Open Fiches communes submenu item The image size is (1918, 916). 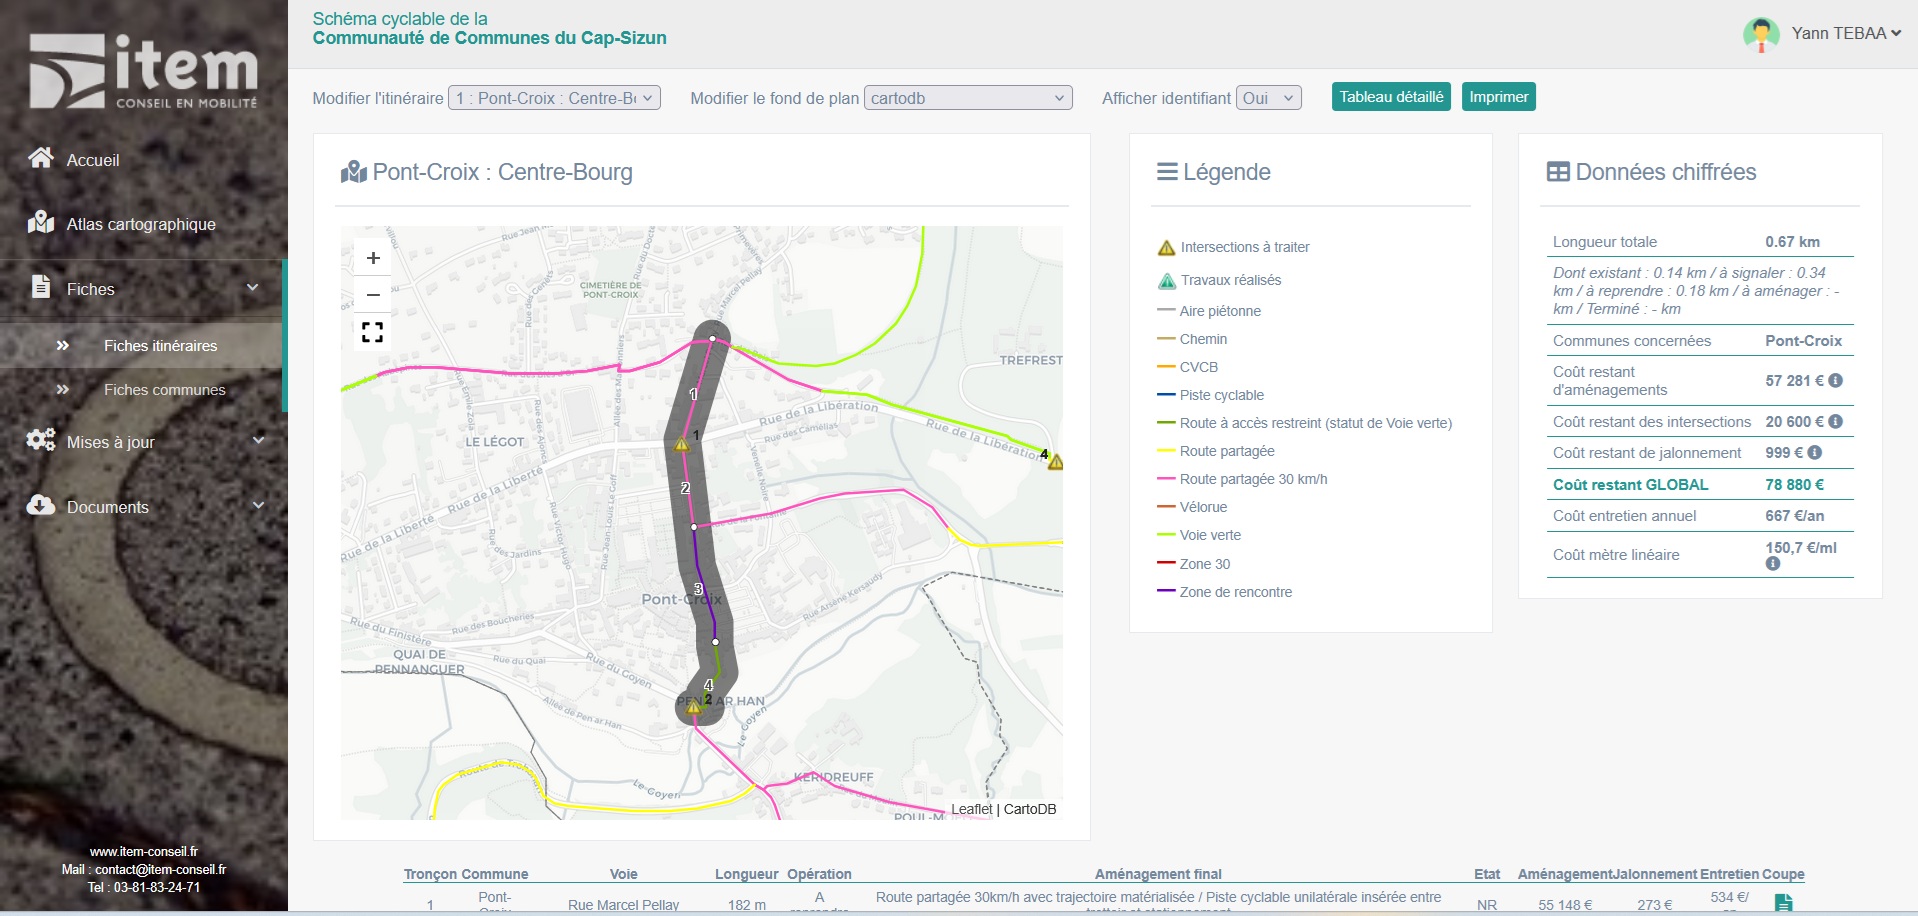pos(165,390)
